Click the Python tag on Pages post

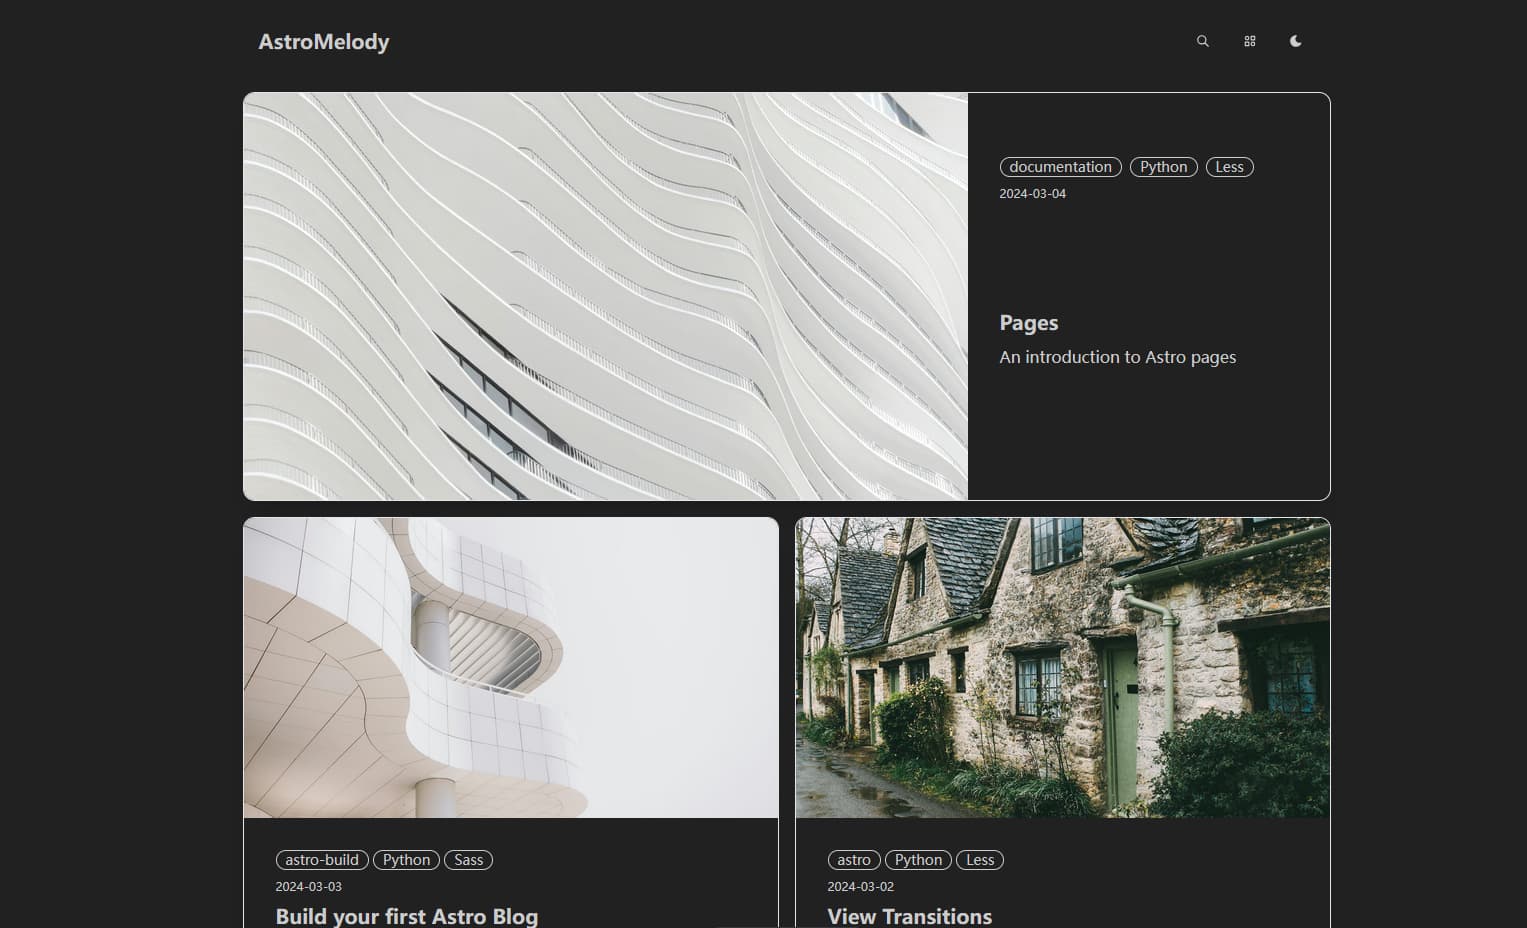1163,167
